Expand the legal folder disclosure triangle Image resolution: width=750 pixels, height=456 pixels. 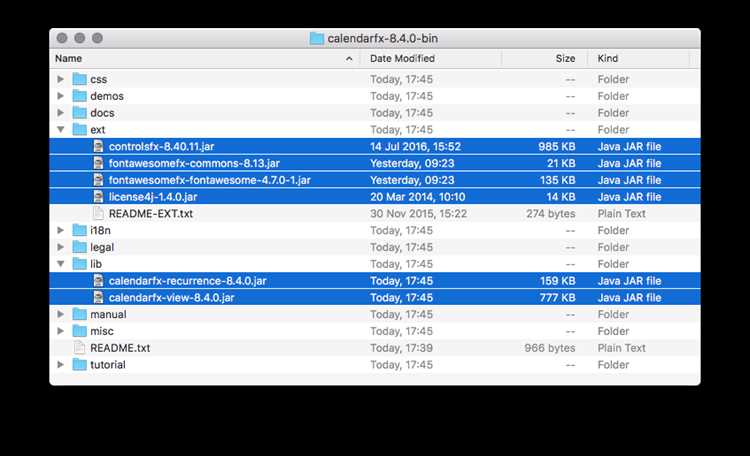[x=60, y=247]
